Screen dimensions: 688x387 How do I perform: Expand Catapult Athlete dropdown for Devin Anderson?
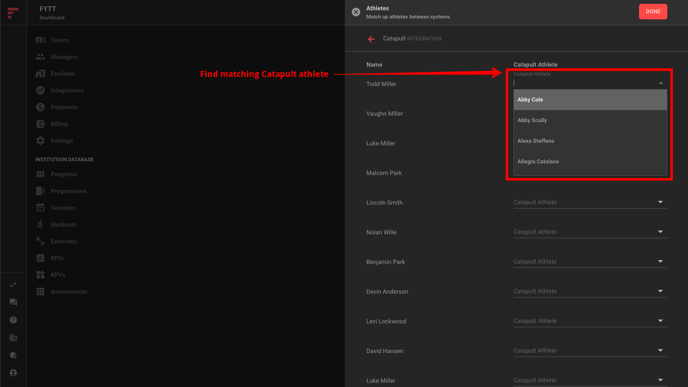(590, 291)
